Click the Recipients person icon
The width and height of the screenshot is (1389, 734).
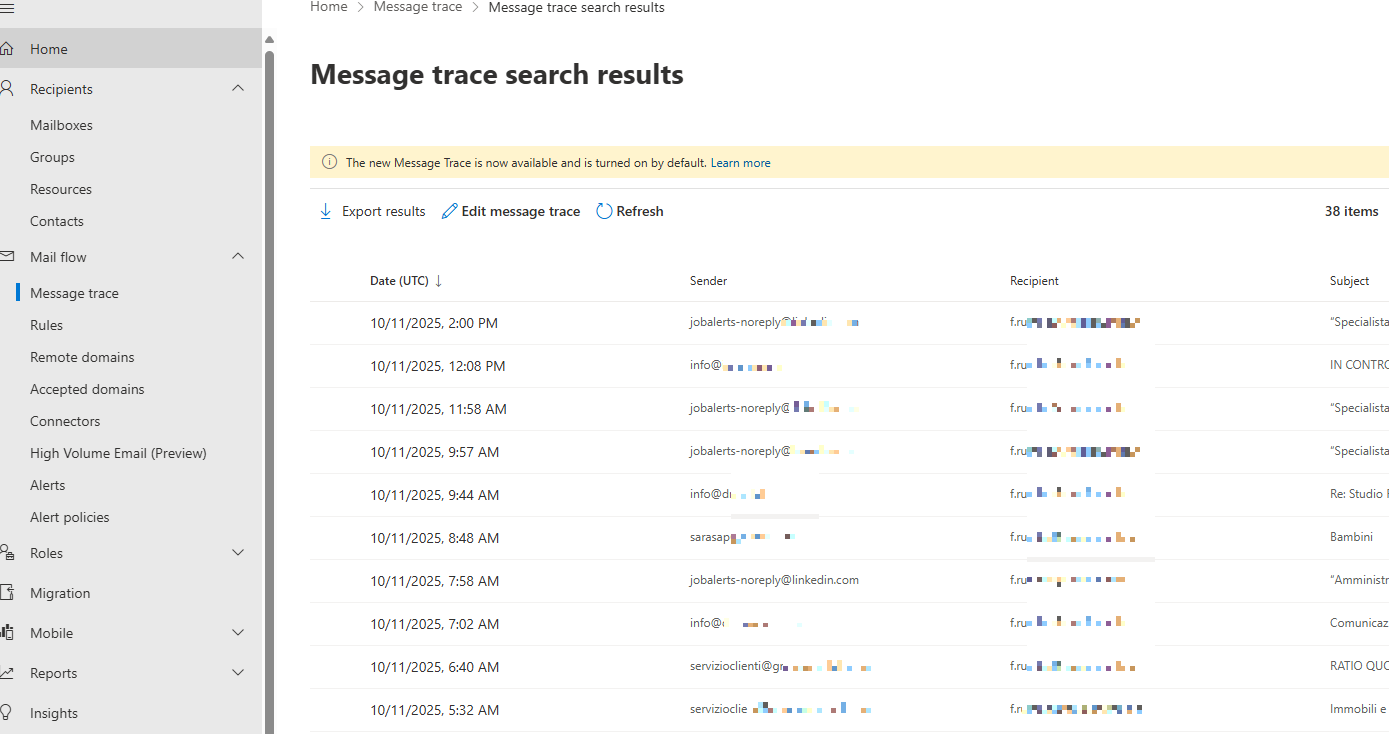coord(7,89)
